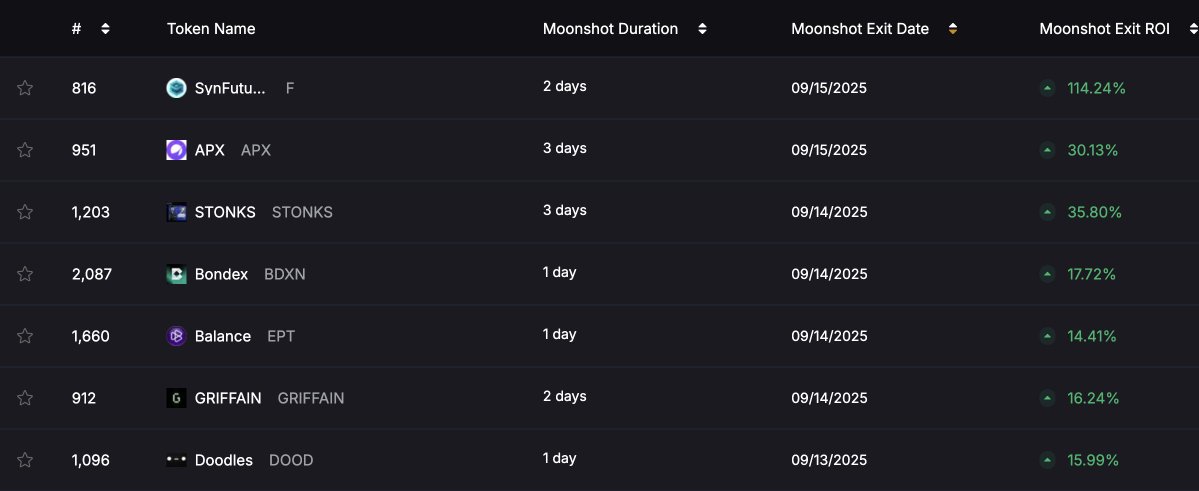This screenshot has height=491, width=1199.
Task: Click the 35.80% ROI value
Action: click(1094, 212)
